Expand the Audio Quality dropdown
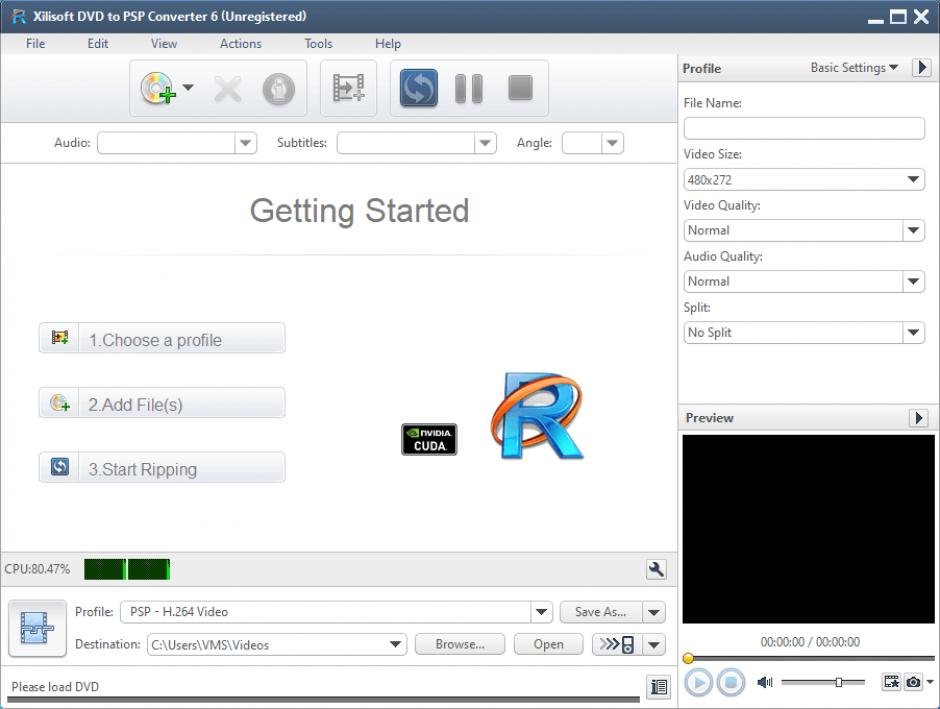This screenshot has height=709, width=940. (913, 281)
